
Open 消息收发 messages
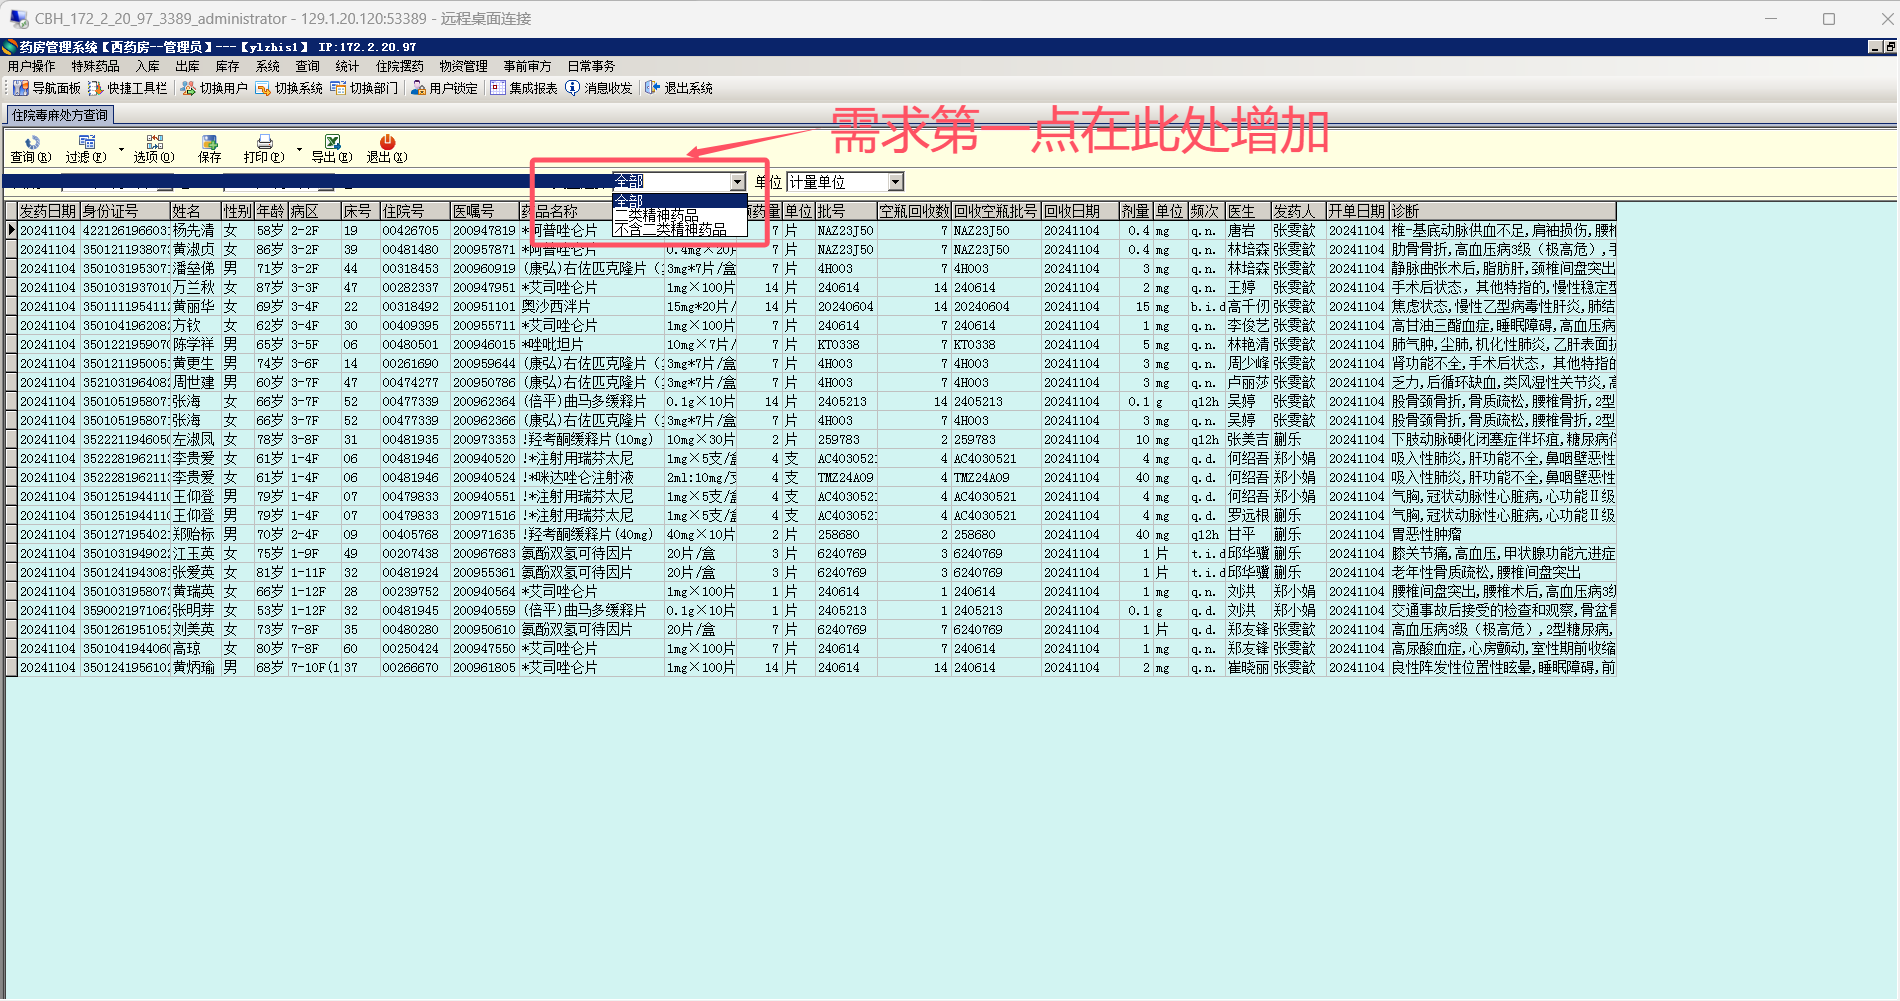599,88
